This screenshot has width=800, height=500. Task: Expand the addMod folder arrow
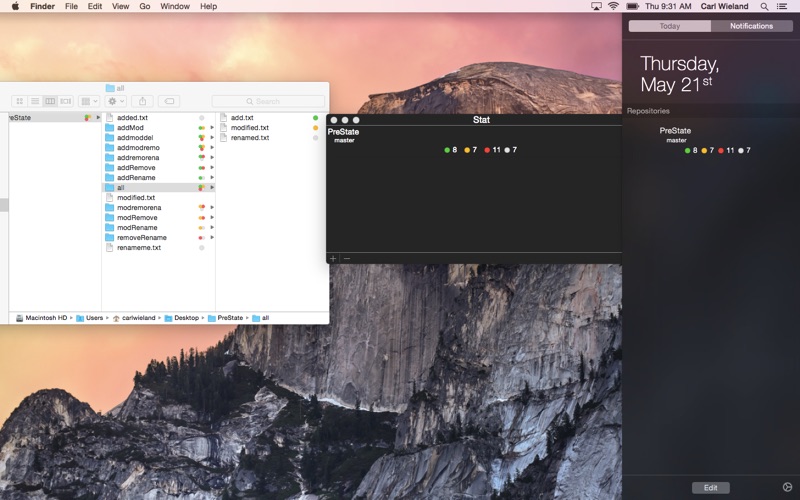(x=212, y=128)
